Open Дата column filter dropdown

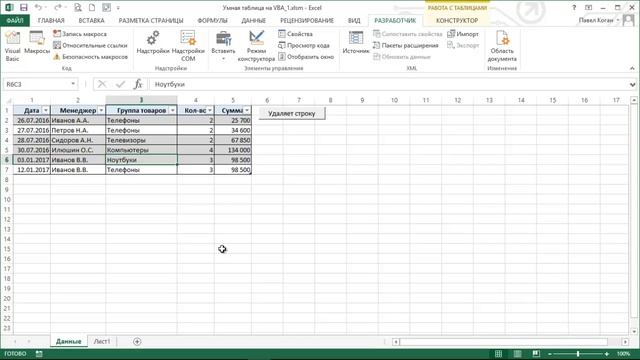coord(45,111)
